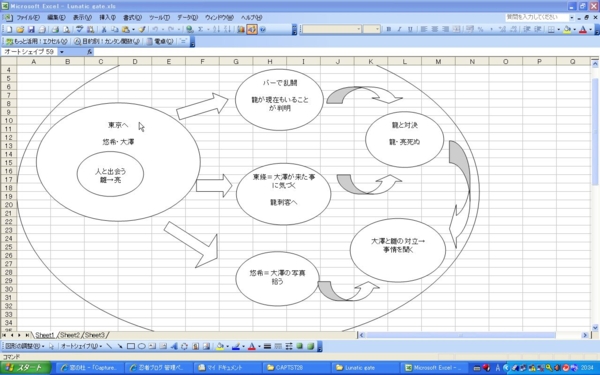Toggle Italic formatting
This screenshot has width=600, height=375.
pyautogui.click(x=399, y=29)
